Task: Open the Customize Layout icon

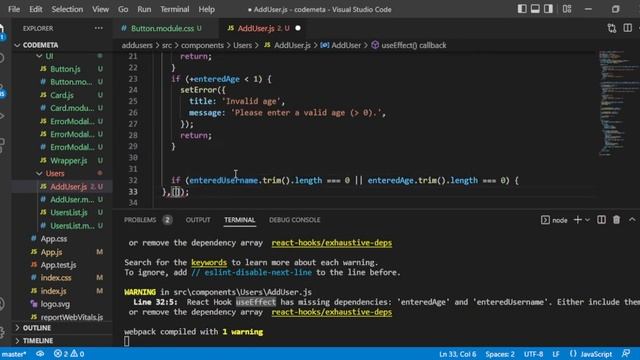Action: (567, 9)
